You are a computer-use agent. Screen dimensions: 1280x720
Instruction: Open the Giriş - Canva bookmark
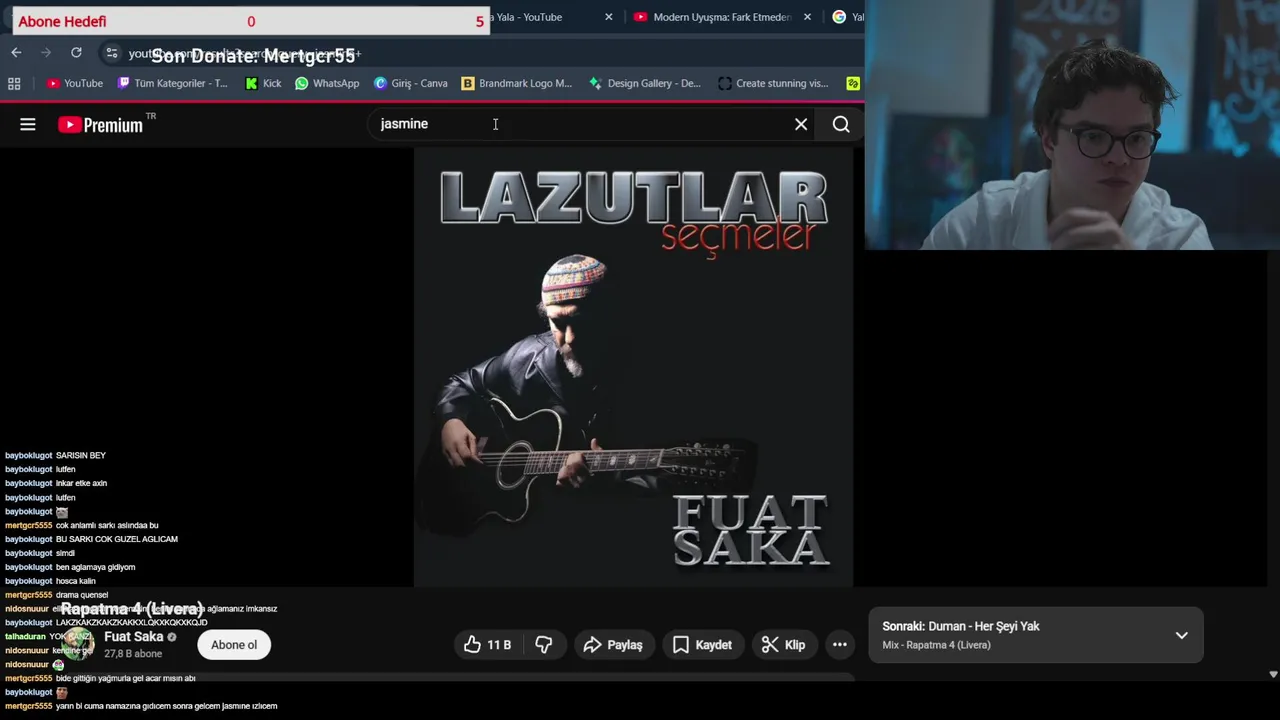coord(411,83)
